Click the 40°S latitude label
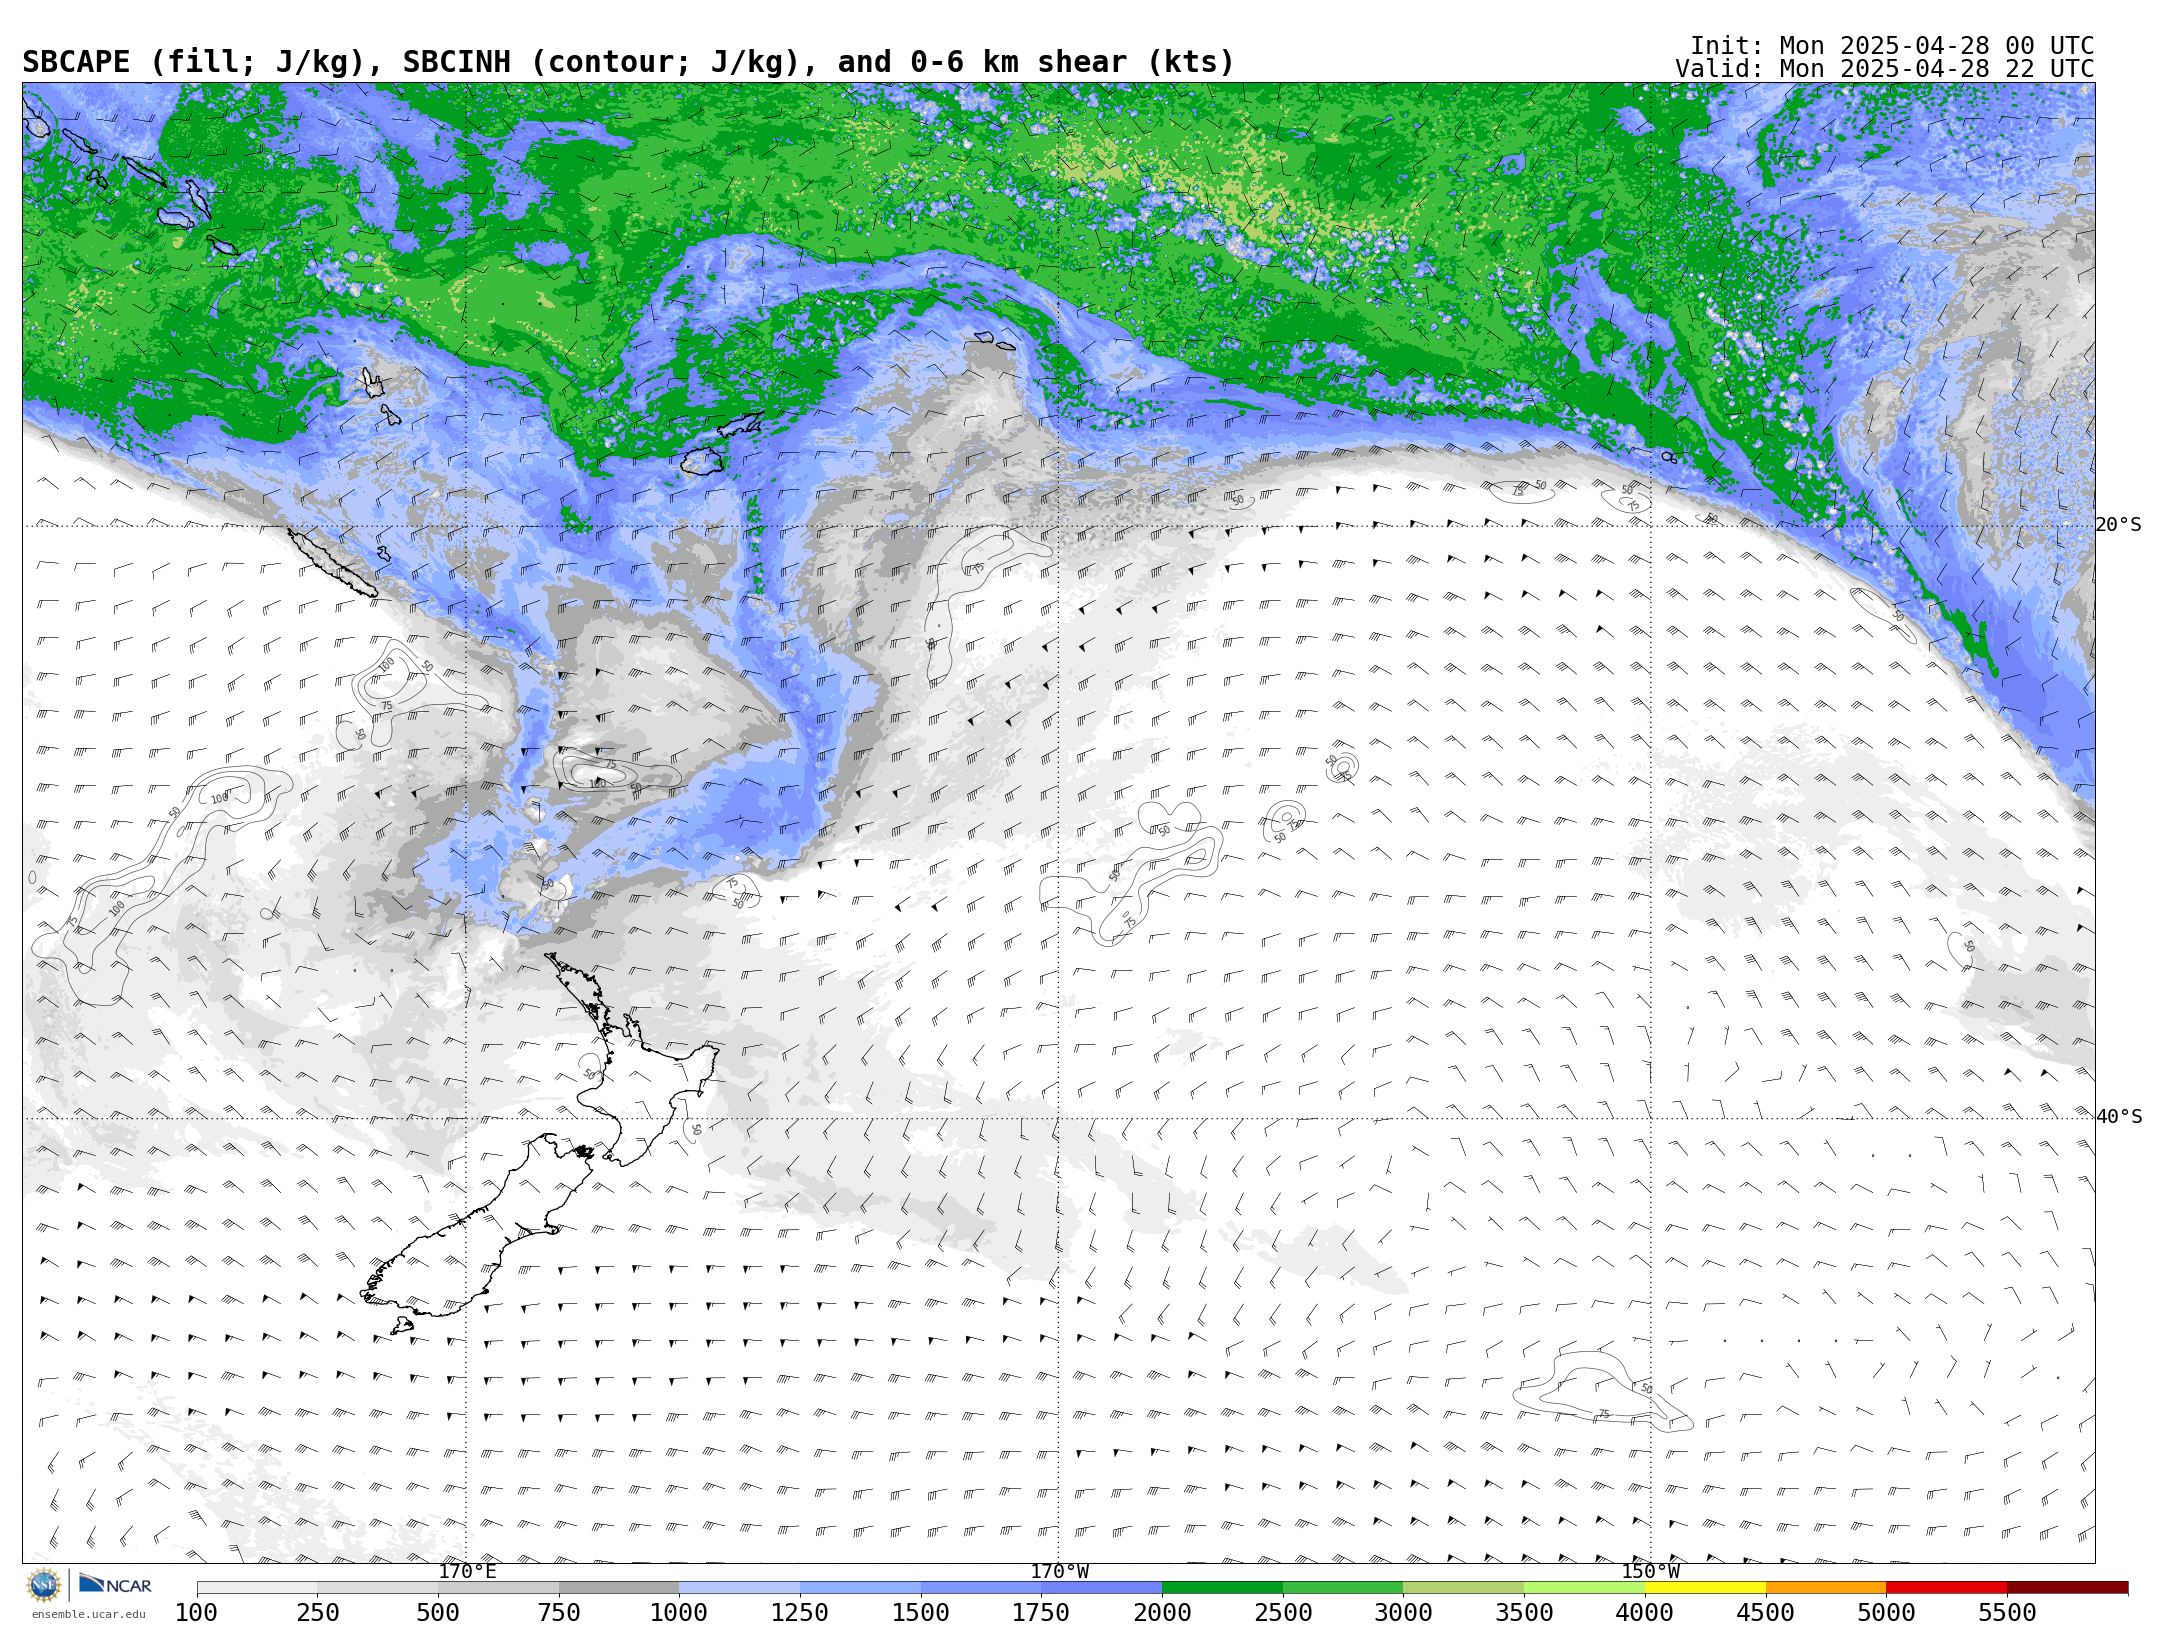2160x1626 pixels. pyautogui.click(x=2118, y=1117)
